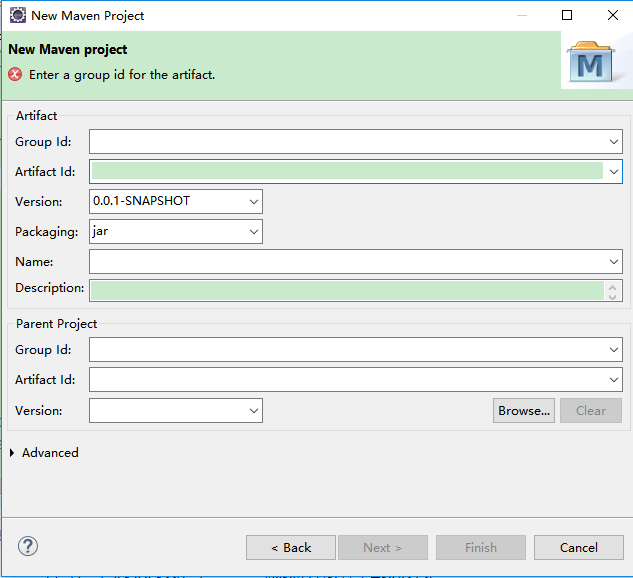Click the disabled Clear button
Viewport: 633px width, 578px height.
(591, 410)
